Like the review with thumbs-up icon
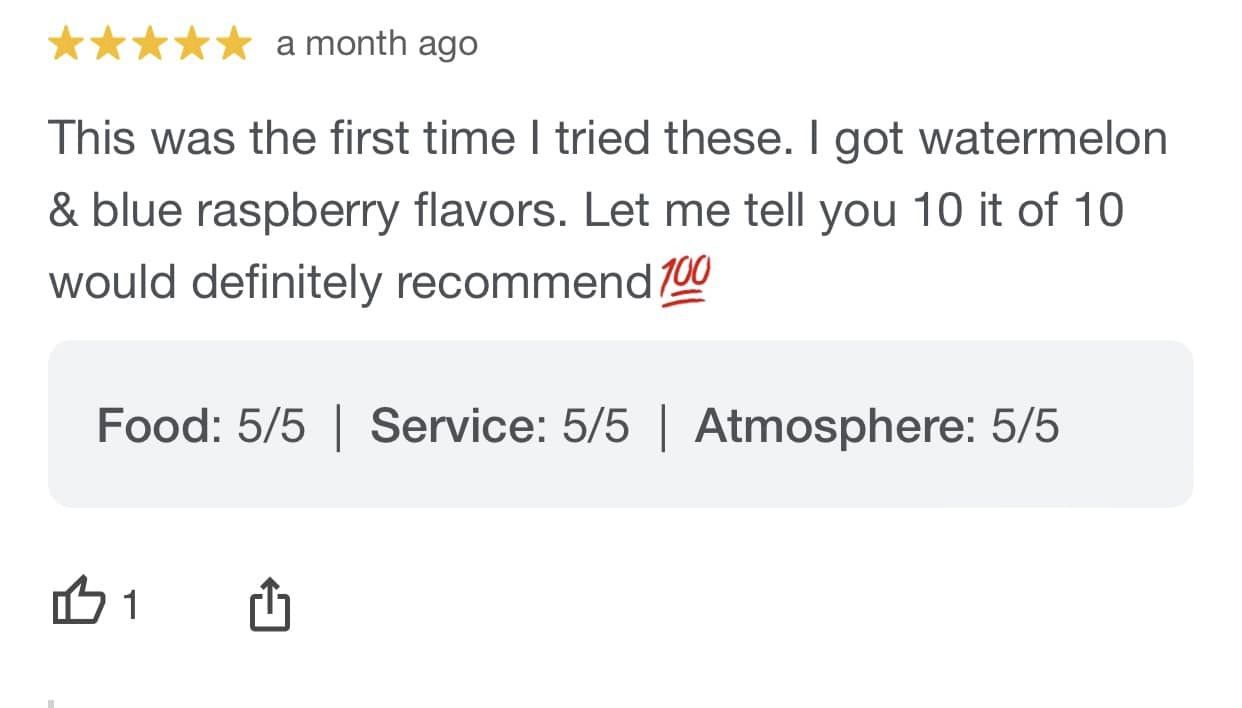Screen dimensions: 1242x708 click(x=77, y=604)
